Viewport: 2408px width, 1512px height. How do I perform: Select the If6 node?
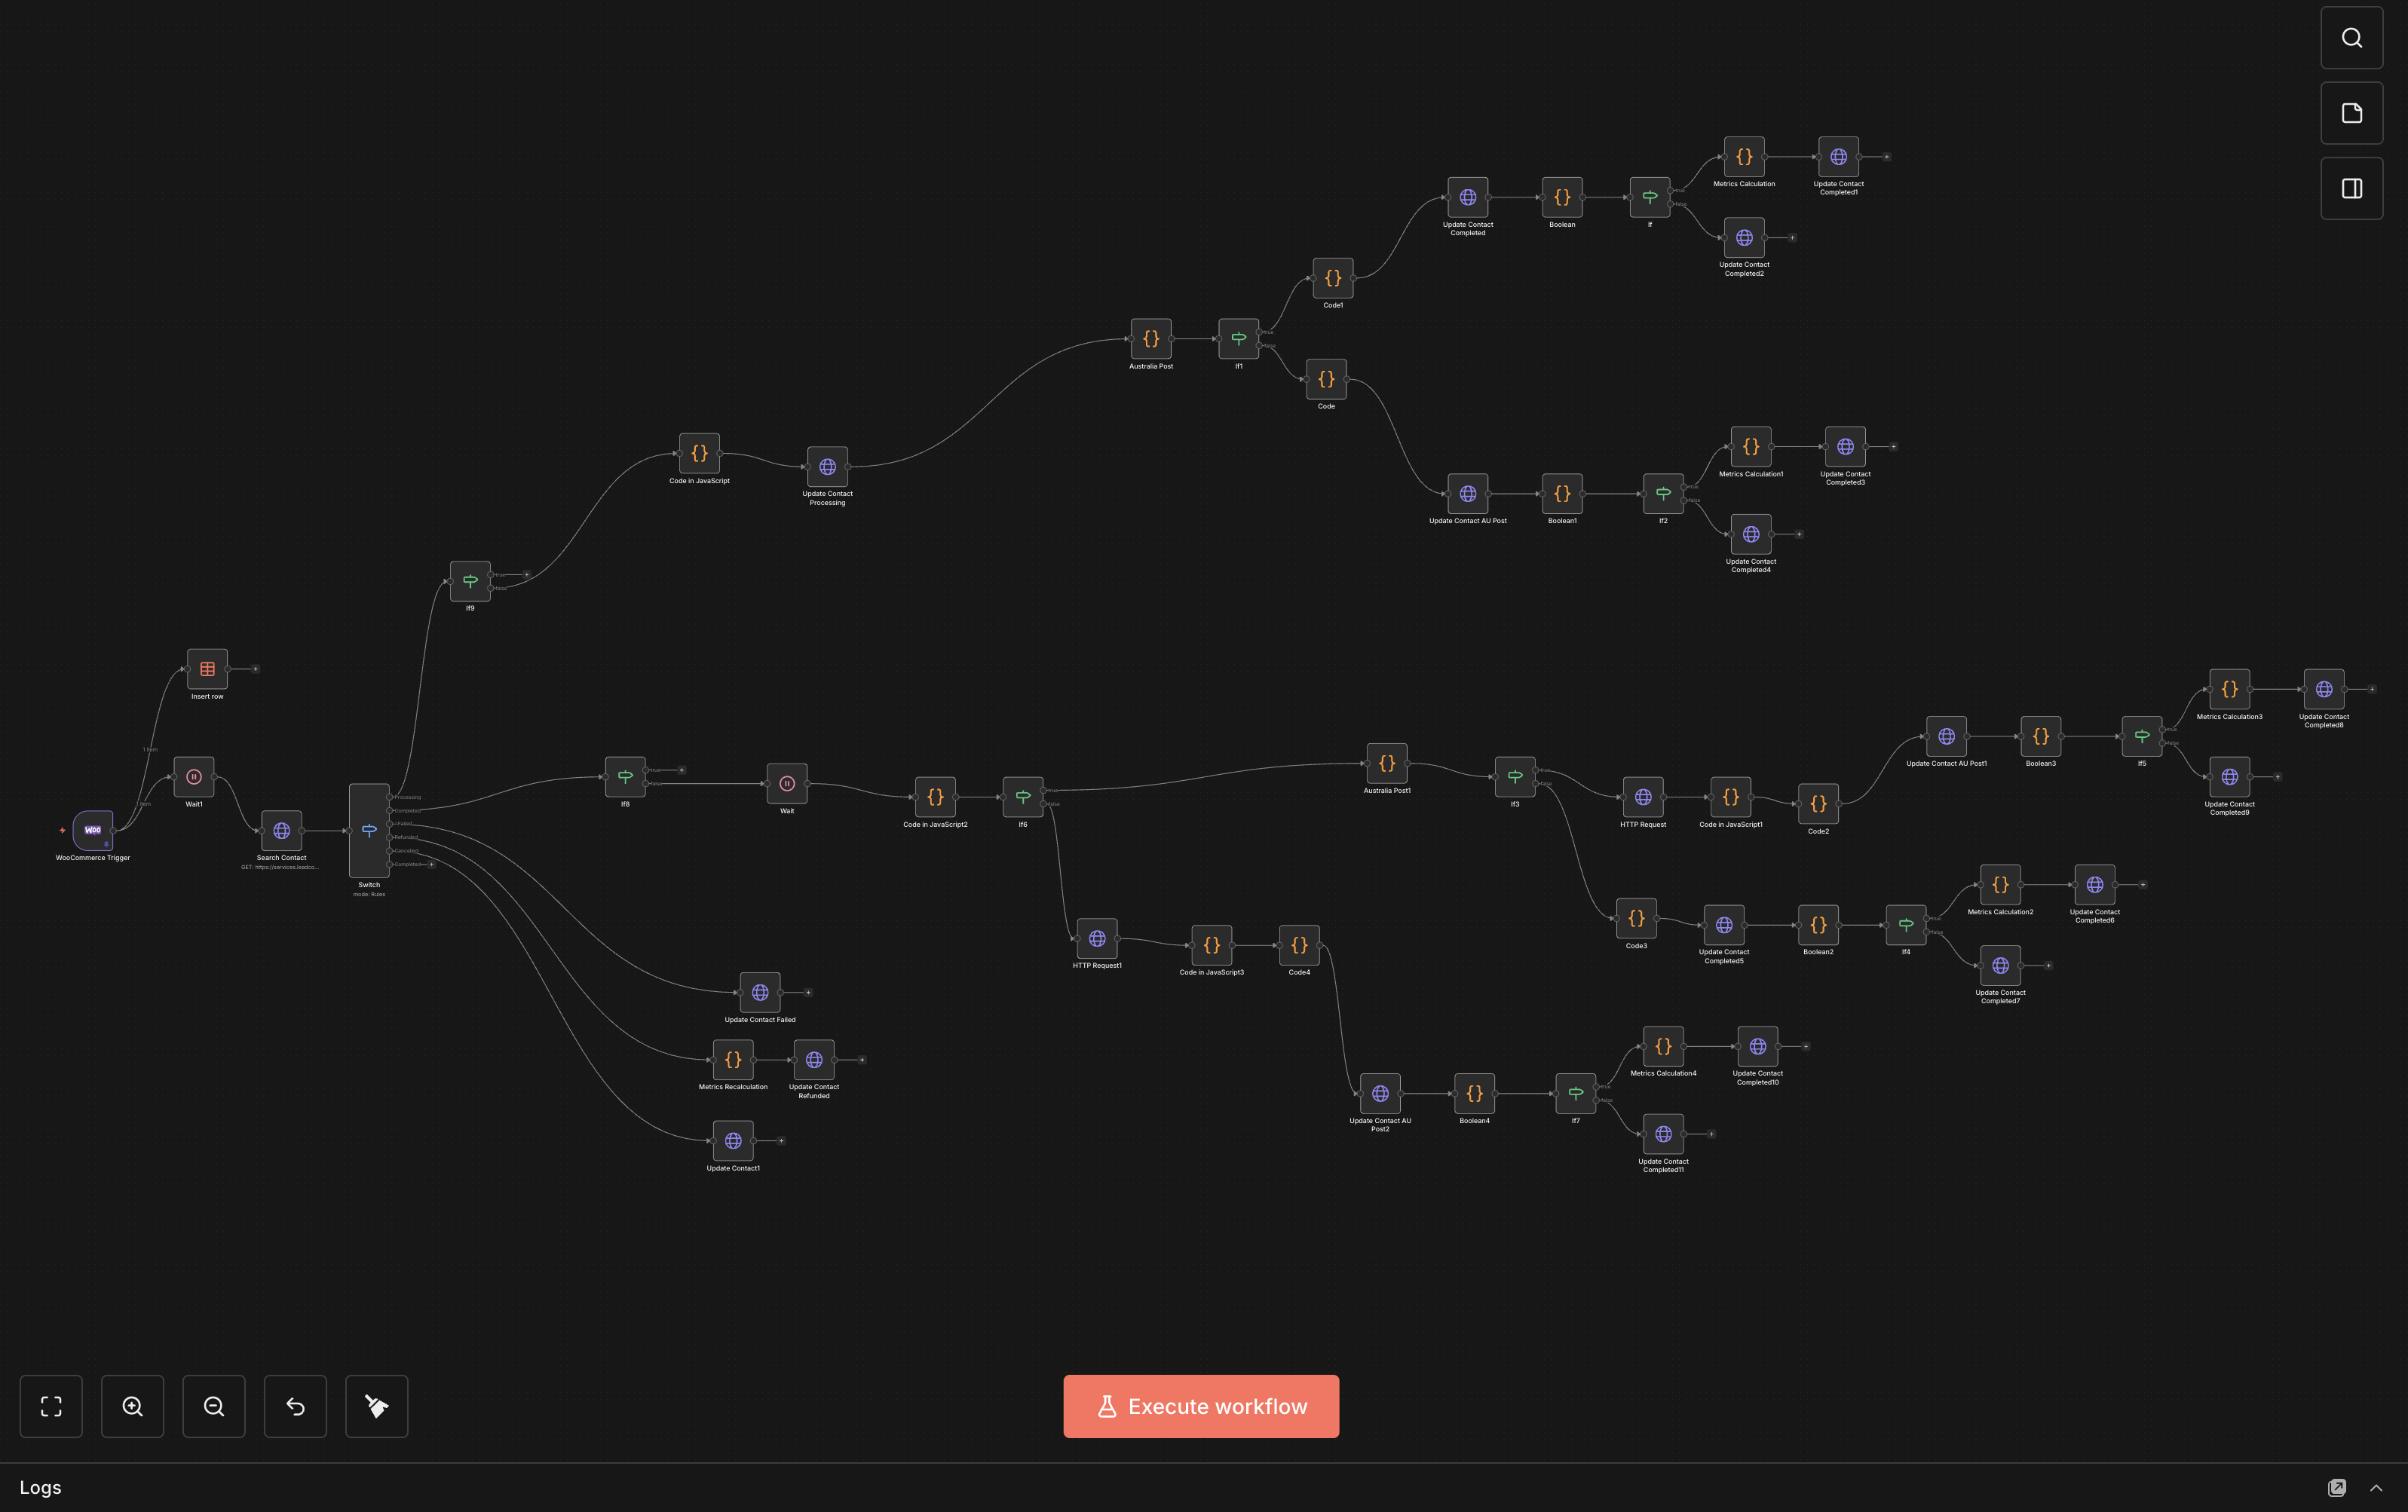coord(1023,797)
